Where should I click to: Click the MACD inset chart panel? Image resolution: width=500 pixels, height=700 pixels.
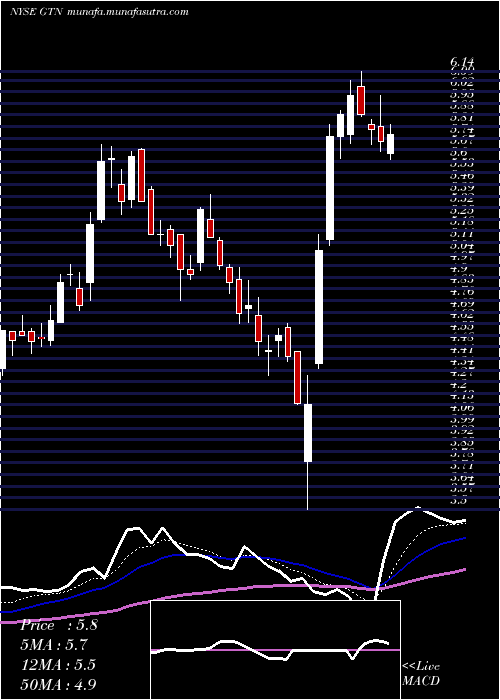click(275, 650)
